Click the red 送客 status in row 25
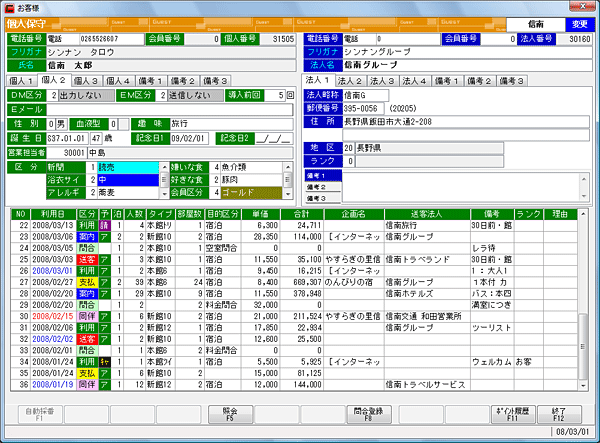The width and height of the screenshot is (600, 443). click(87, 259)
